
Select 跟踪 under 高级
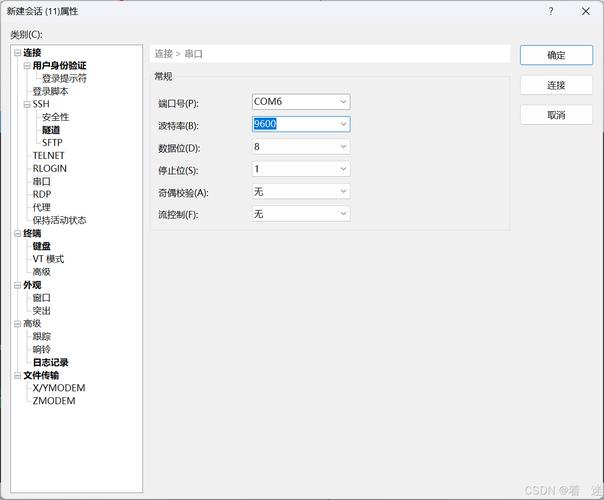[x=42, y=336]
